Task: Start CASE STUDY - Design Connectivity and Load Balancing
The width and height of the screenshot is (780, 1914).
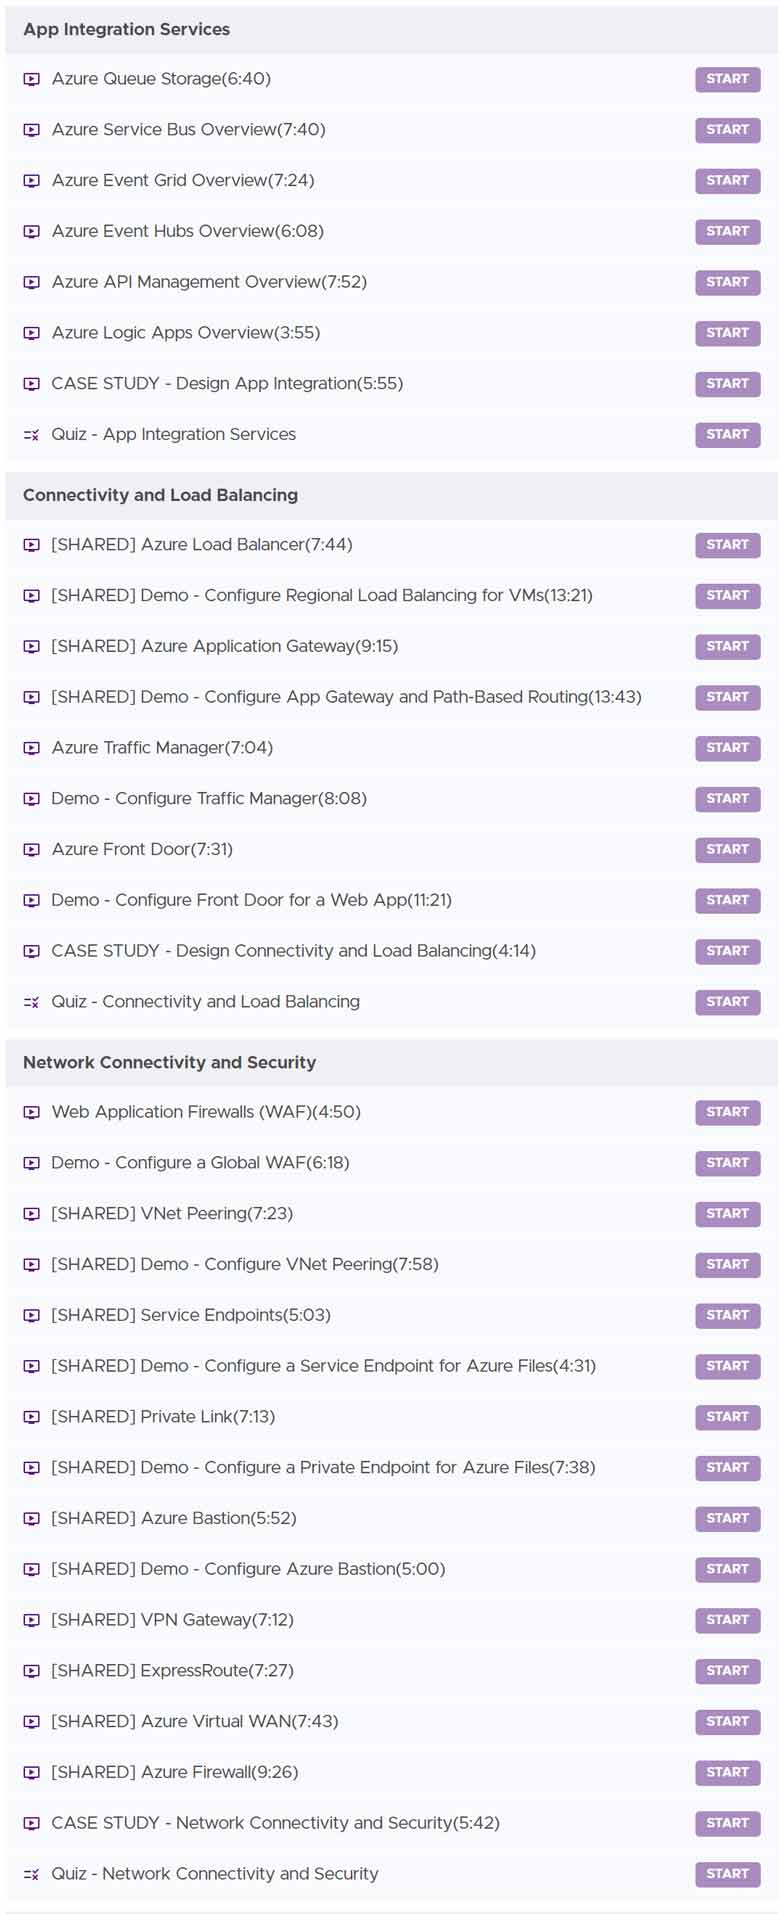Action: 728,951
